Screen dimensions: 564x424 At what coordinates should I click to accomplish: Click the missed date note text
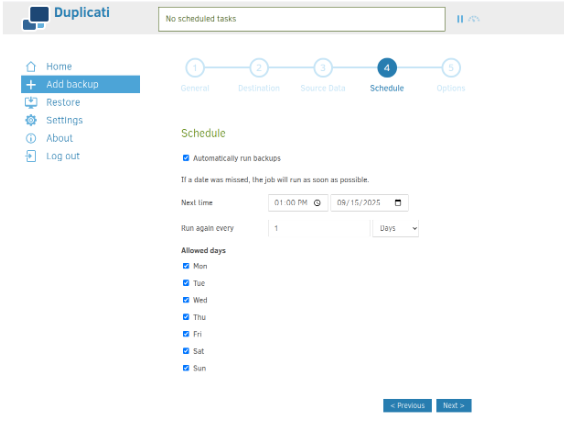click(275, 179)
